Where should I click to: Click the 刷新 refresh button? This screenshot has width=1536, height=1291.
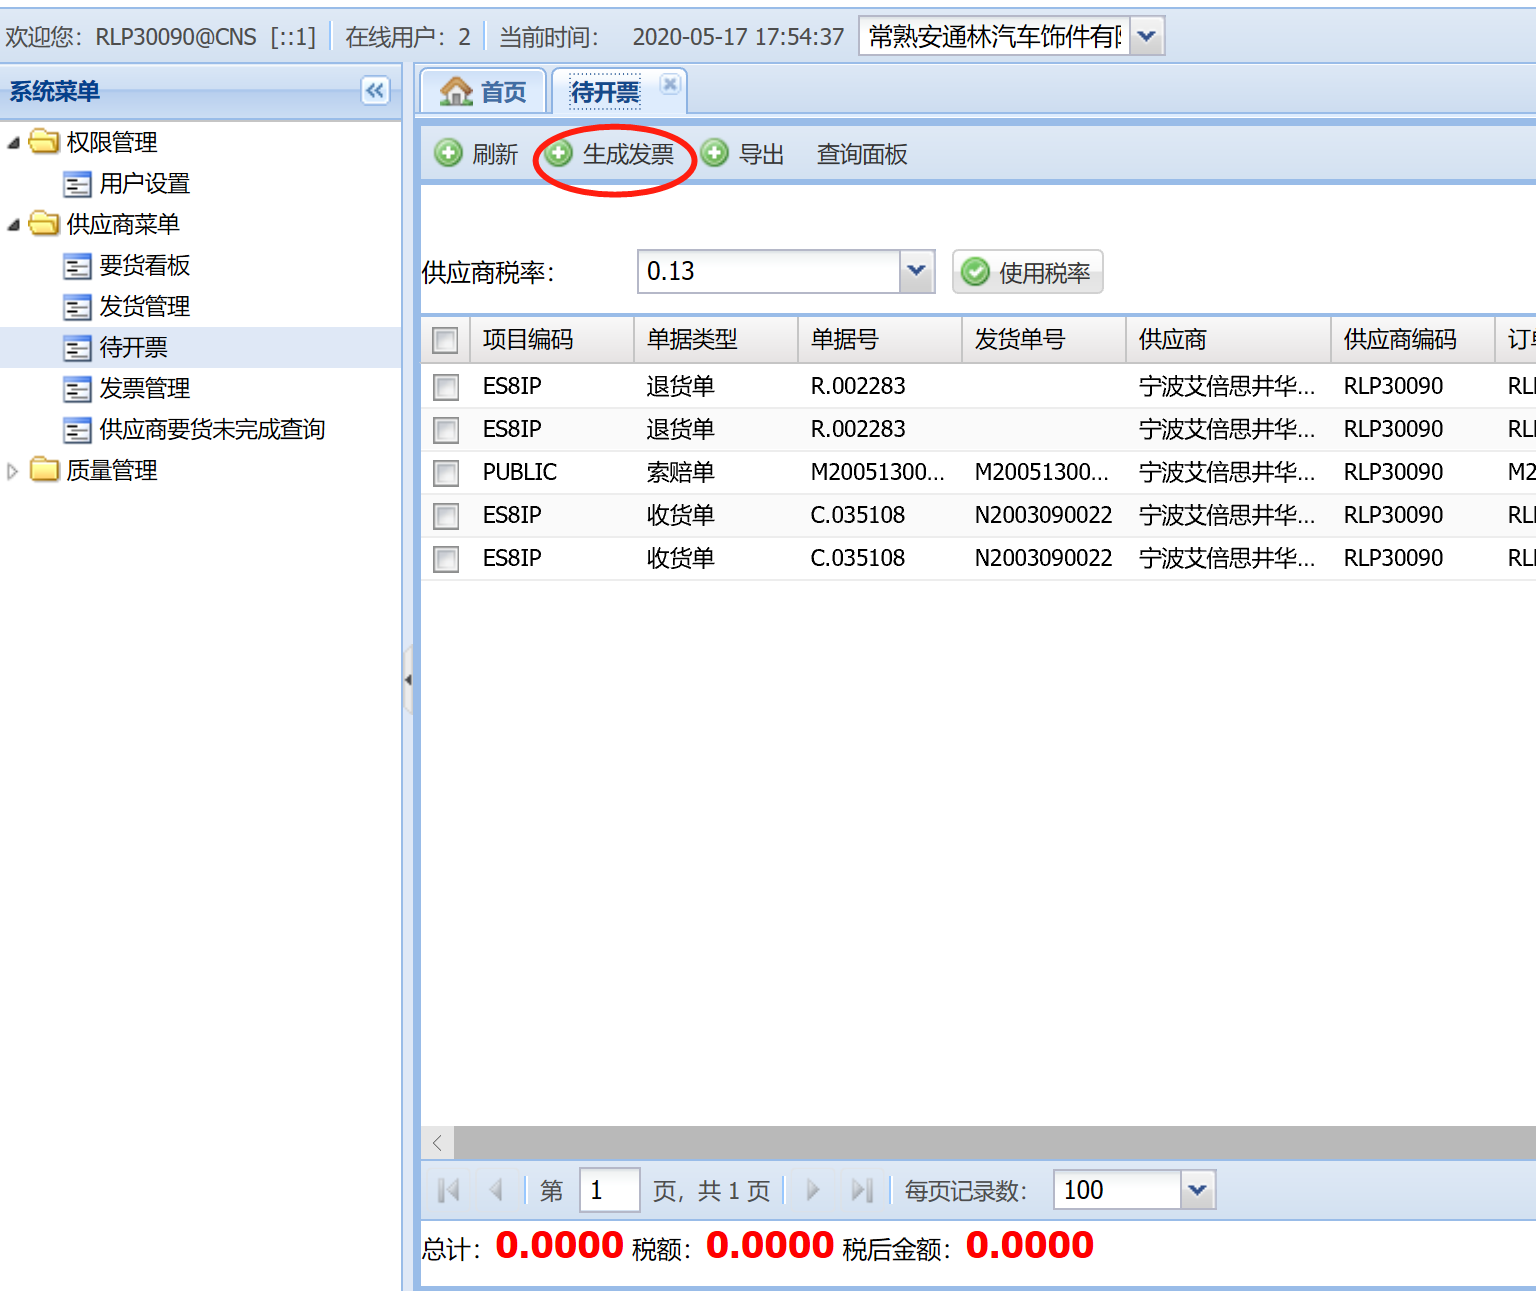(477, 154)
